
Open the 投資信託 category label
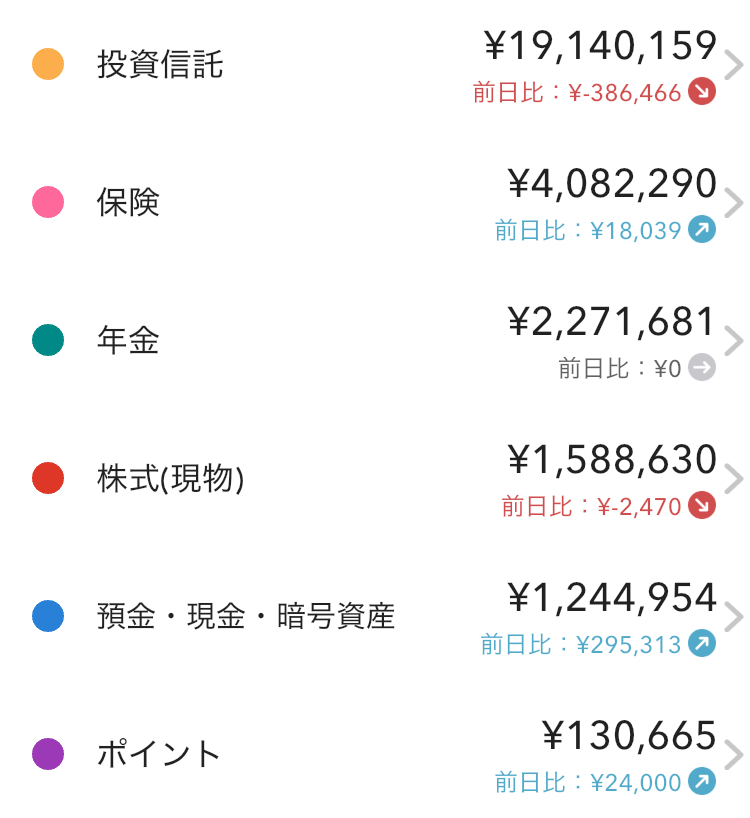click(160, 65)
